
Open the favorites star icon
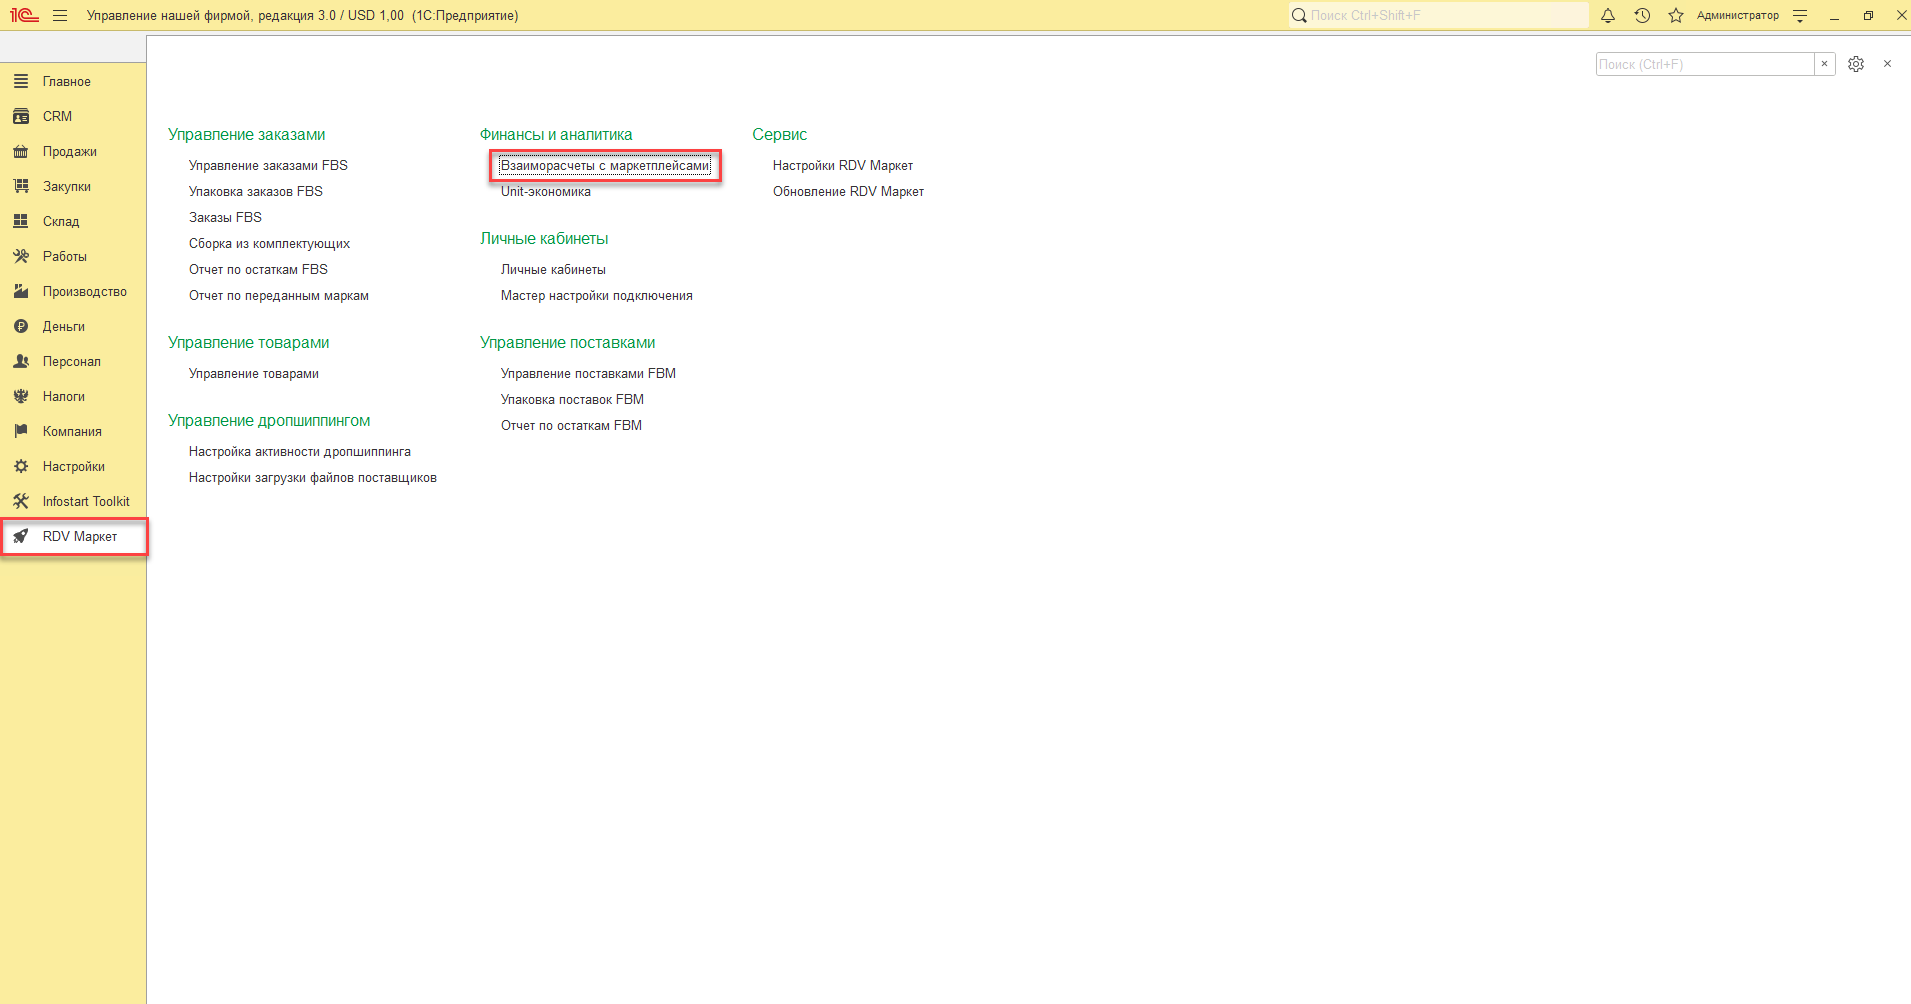(1676, 15)
